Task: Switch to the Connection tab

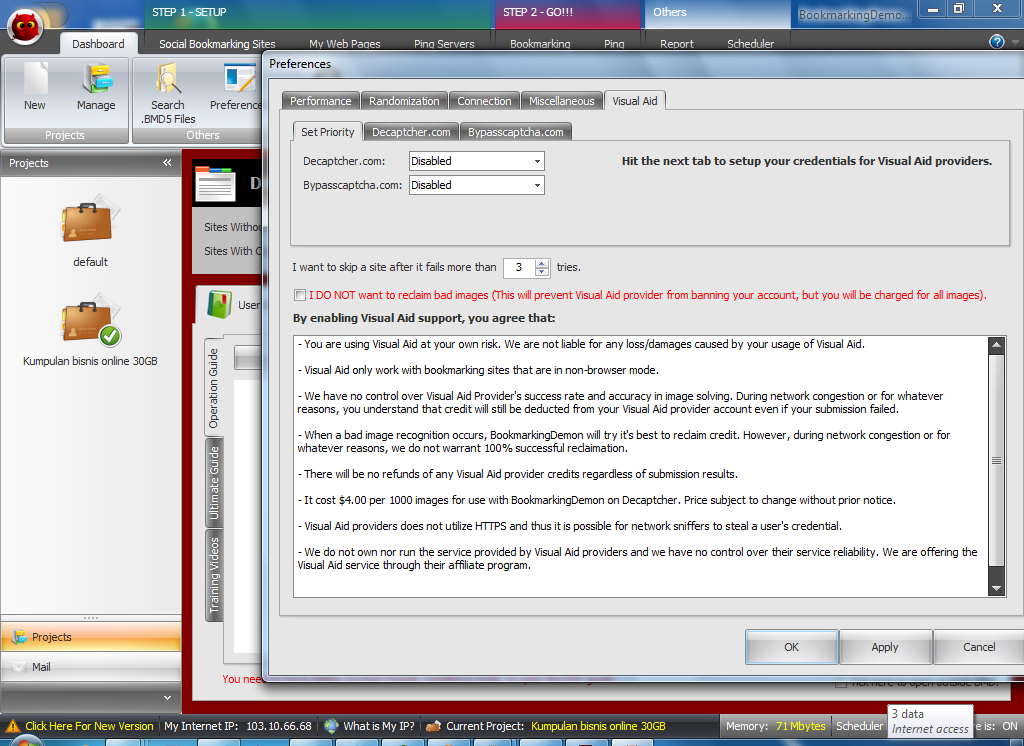Action: [484, 101]
